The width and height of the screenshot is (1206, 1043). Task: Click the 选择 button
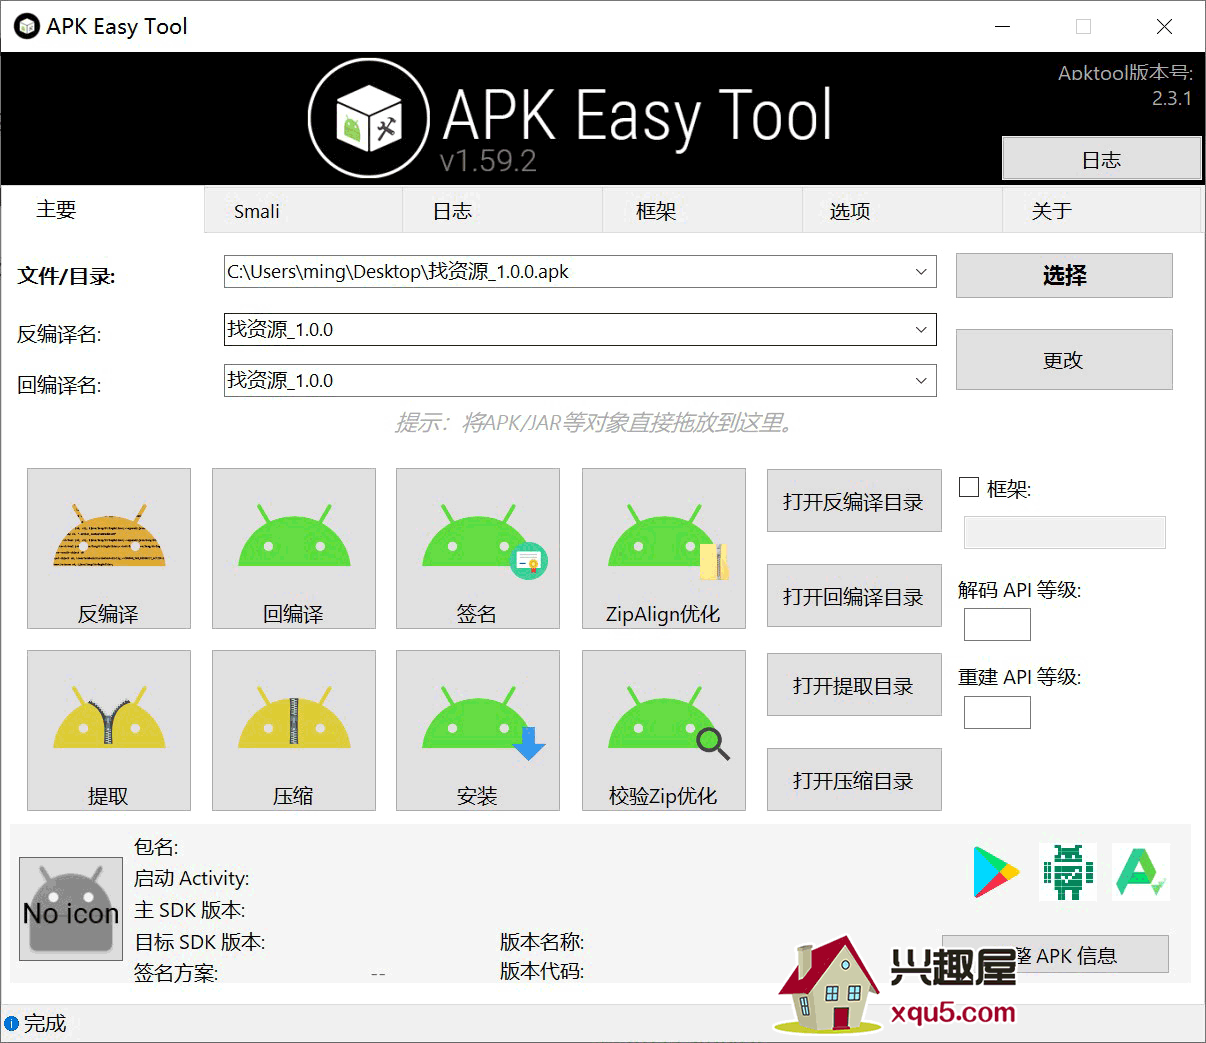pos(1064,275)
